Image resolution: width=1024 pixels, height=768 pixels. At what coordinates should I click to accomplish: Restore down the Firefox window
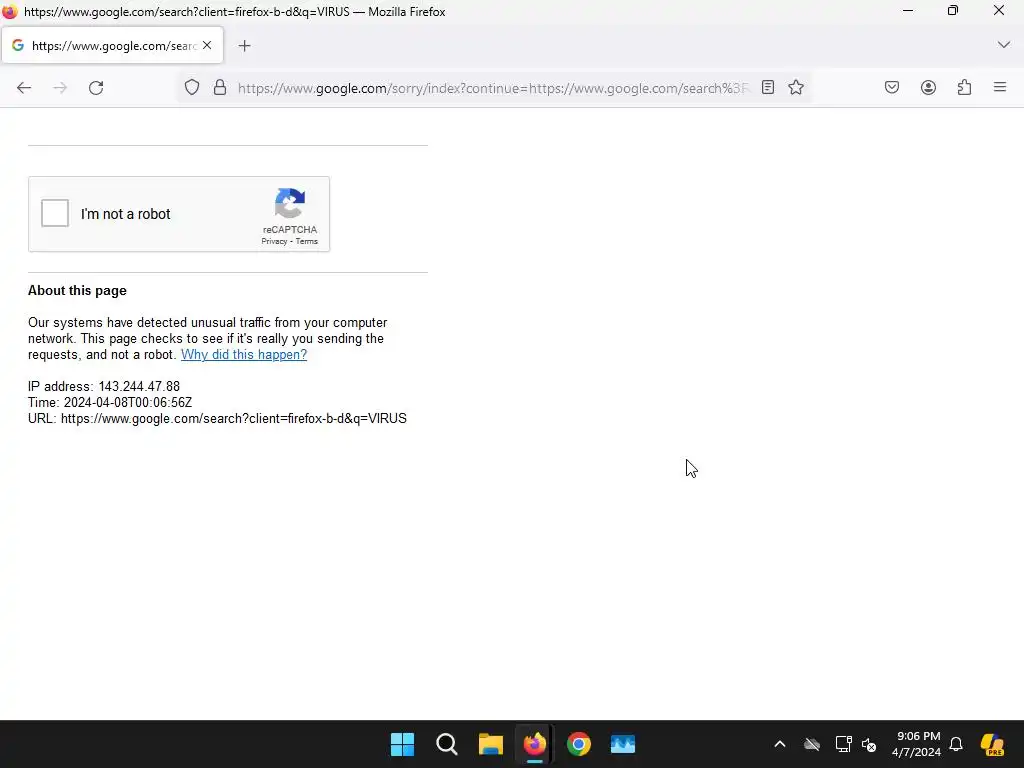click(x=953, y=10)
